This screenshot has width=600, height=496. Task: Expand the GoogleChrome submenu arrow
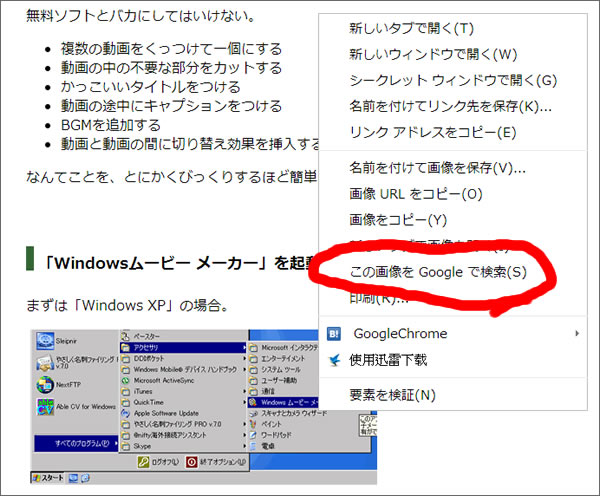tap(576, 333)
